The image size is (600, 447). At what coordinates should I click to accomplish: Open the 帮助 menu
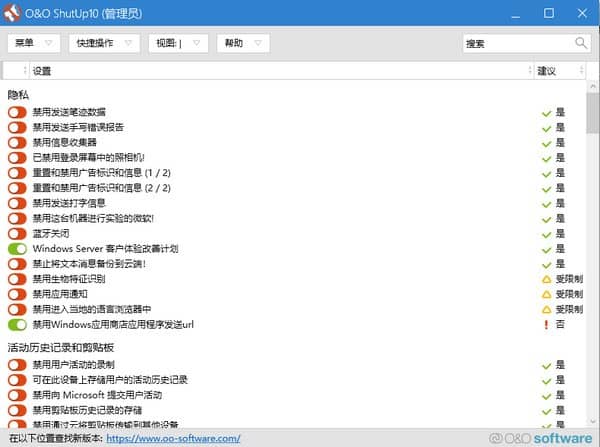[x=243, y=43]
